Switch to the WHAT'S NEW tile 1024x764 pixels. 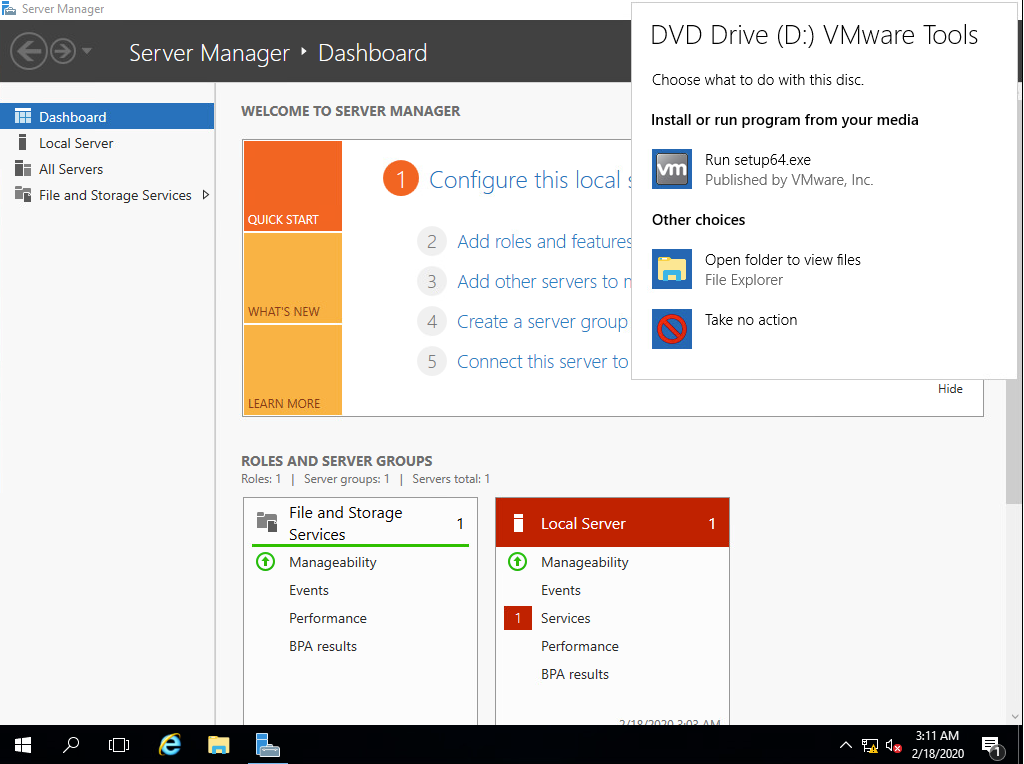tap(292, 278)
